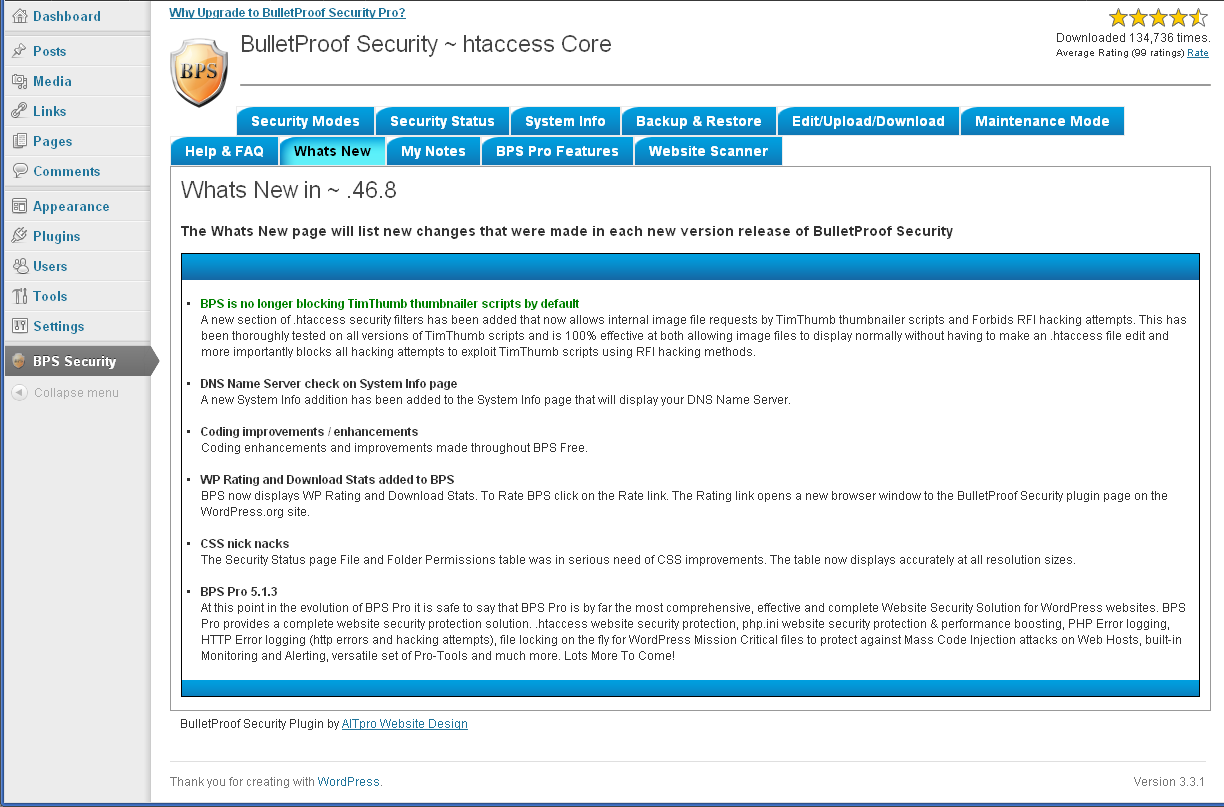Screen dimensions: 1224x807
Task: Switch to the System Info tab
Action: [565, 121]
